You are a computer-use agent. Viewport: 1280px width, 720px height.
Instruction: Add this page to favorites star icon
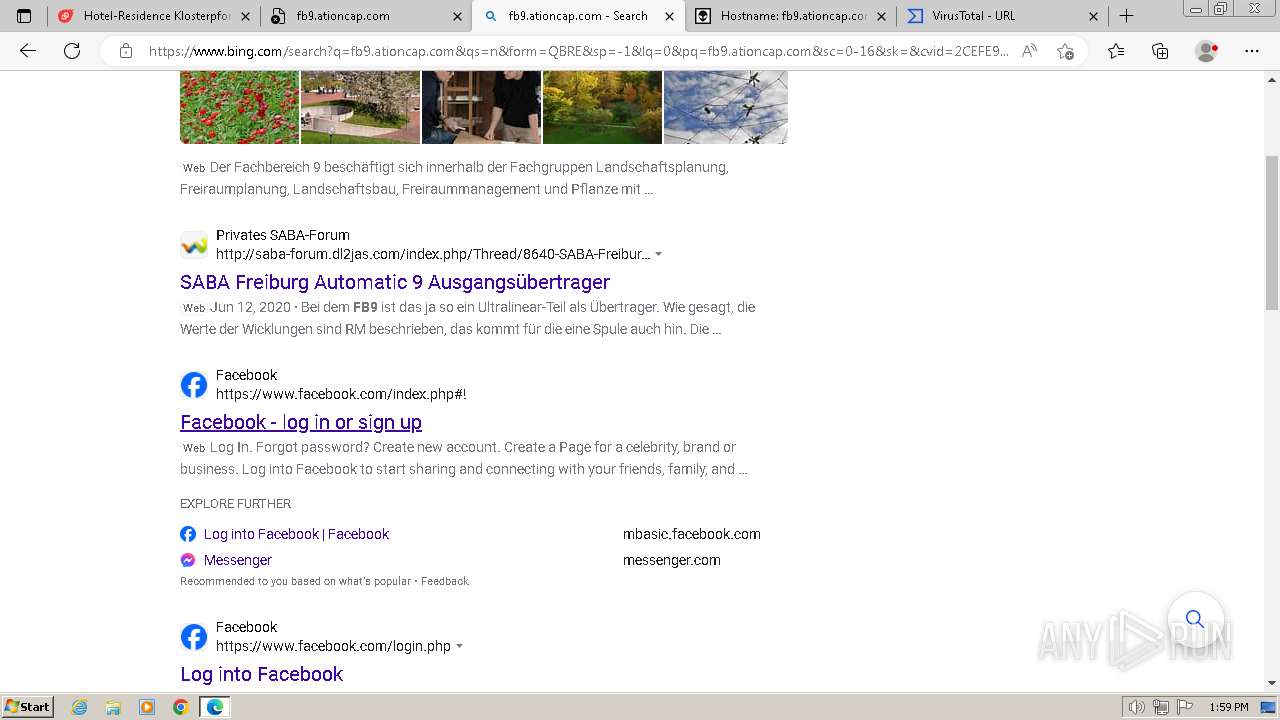(1065, 51)
